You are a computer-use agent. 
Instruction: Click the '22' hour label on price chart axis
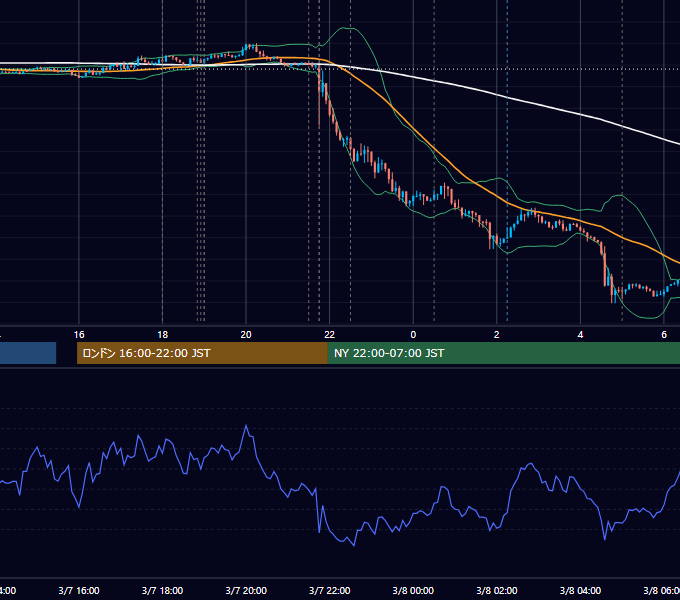pos(330,334)
